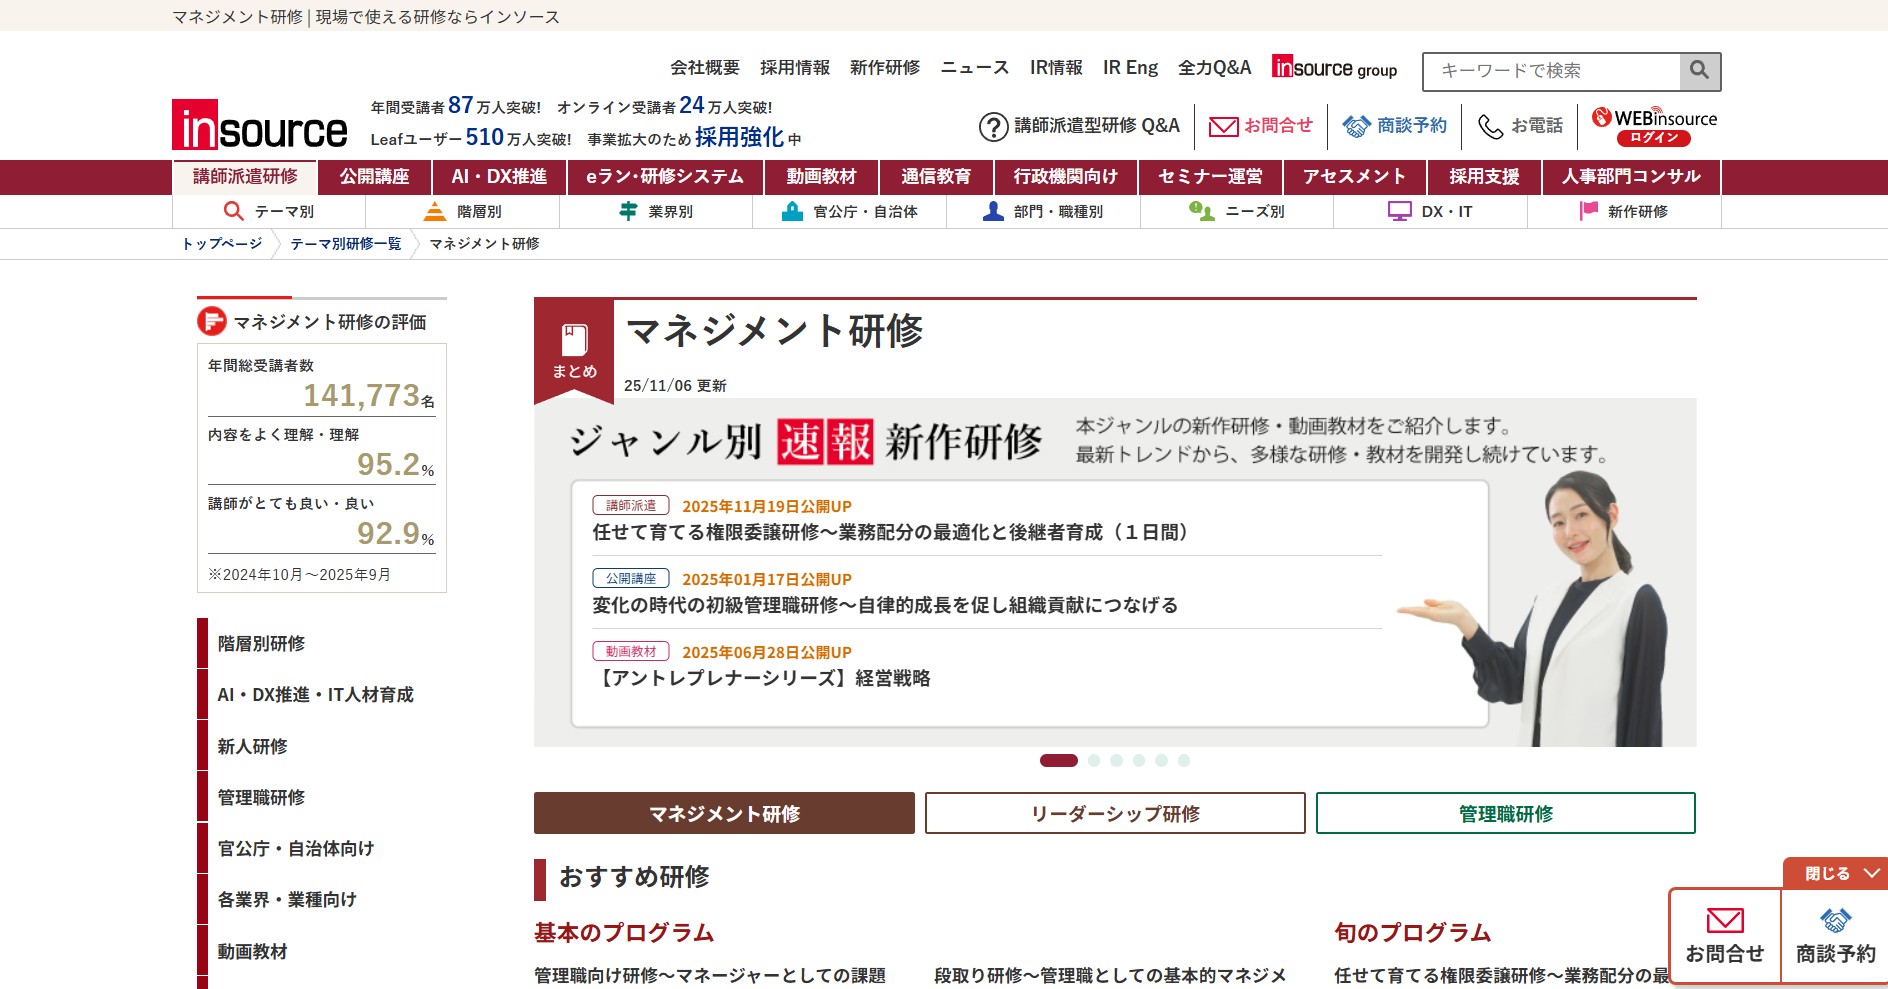This screenshot has height=989, width=1888.
Task: Click the 講師派遣型研修 Q&A question mark icon
Action: click(992, 126)
